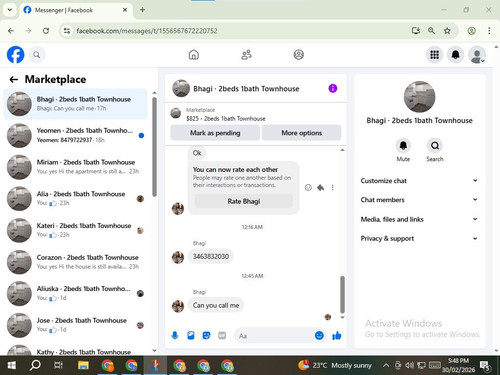Open the tab search dropdown arrow
The width and height of the screenshot is (500, 375).
click(10, 10)
